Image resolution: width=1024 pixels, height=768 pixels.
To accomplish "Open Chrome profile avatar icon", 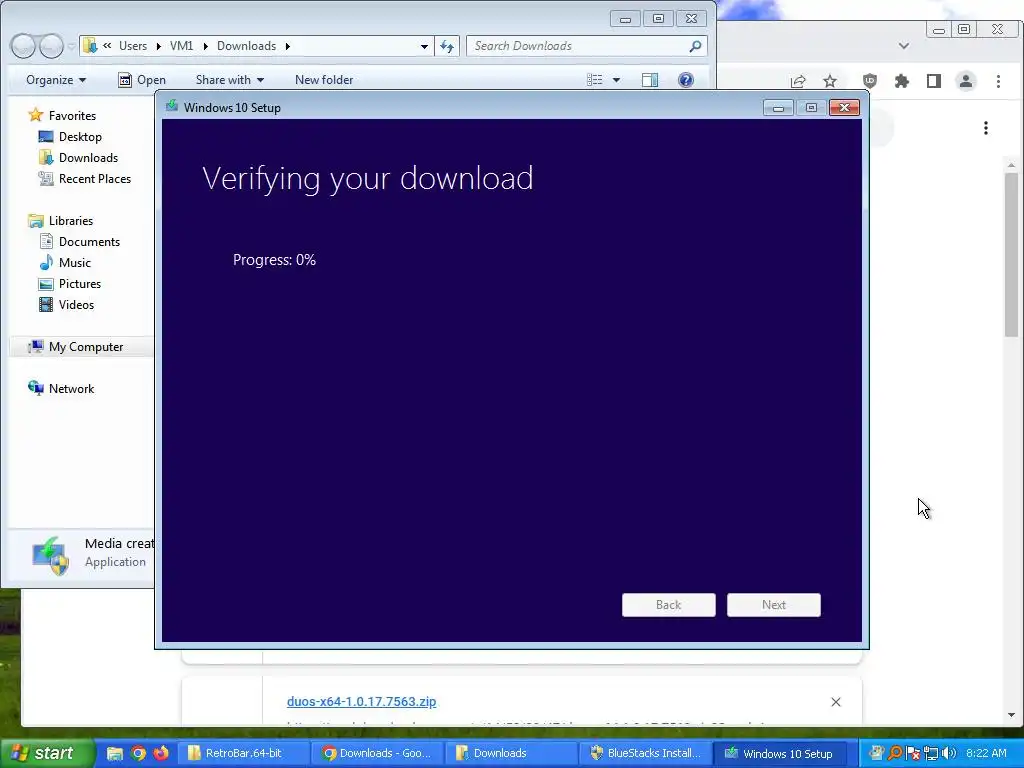I will [x=965, y=81].
